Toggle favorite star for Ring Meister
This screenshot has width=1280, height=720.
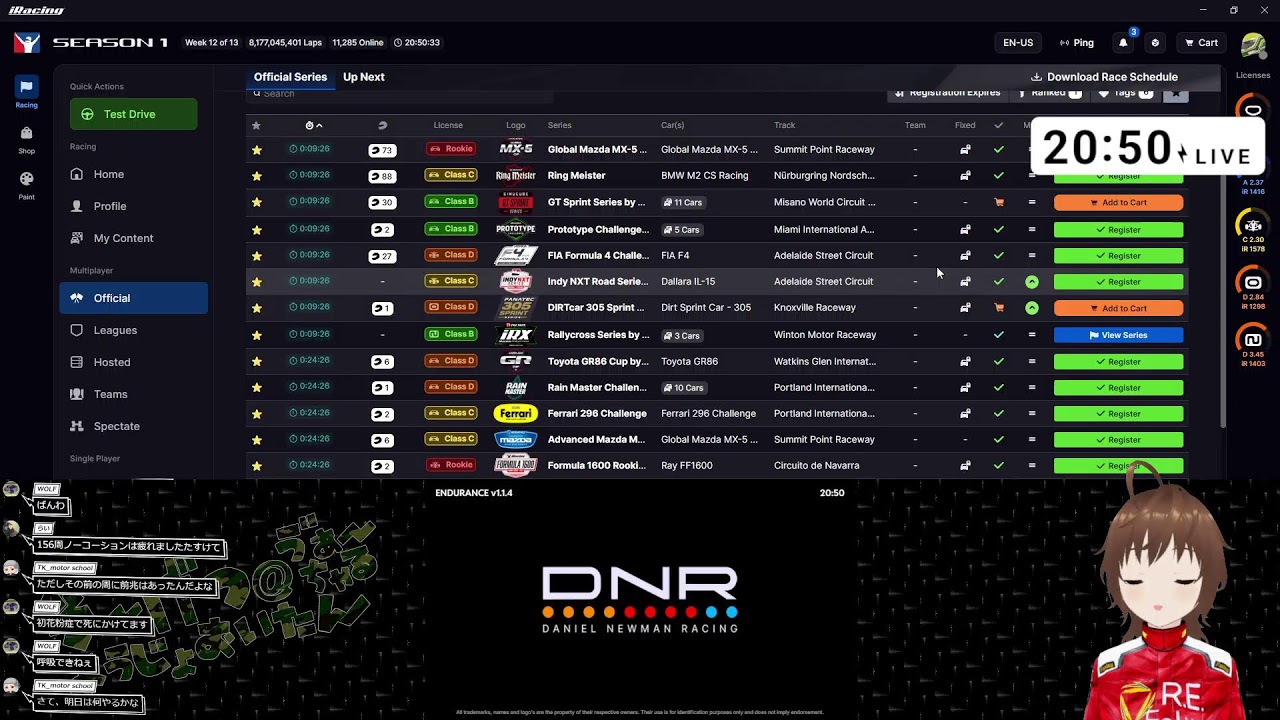(x=257, y=176)
